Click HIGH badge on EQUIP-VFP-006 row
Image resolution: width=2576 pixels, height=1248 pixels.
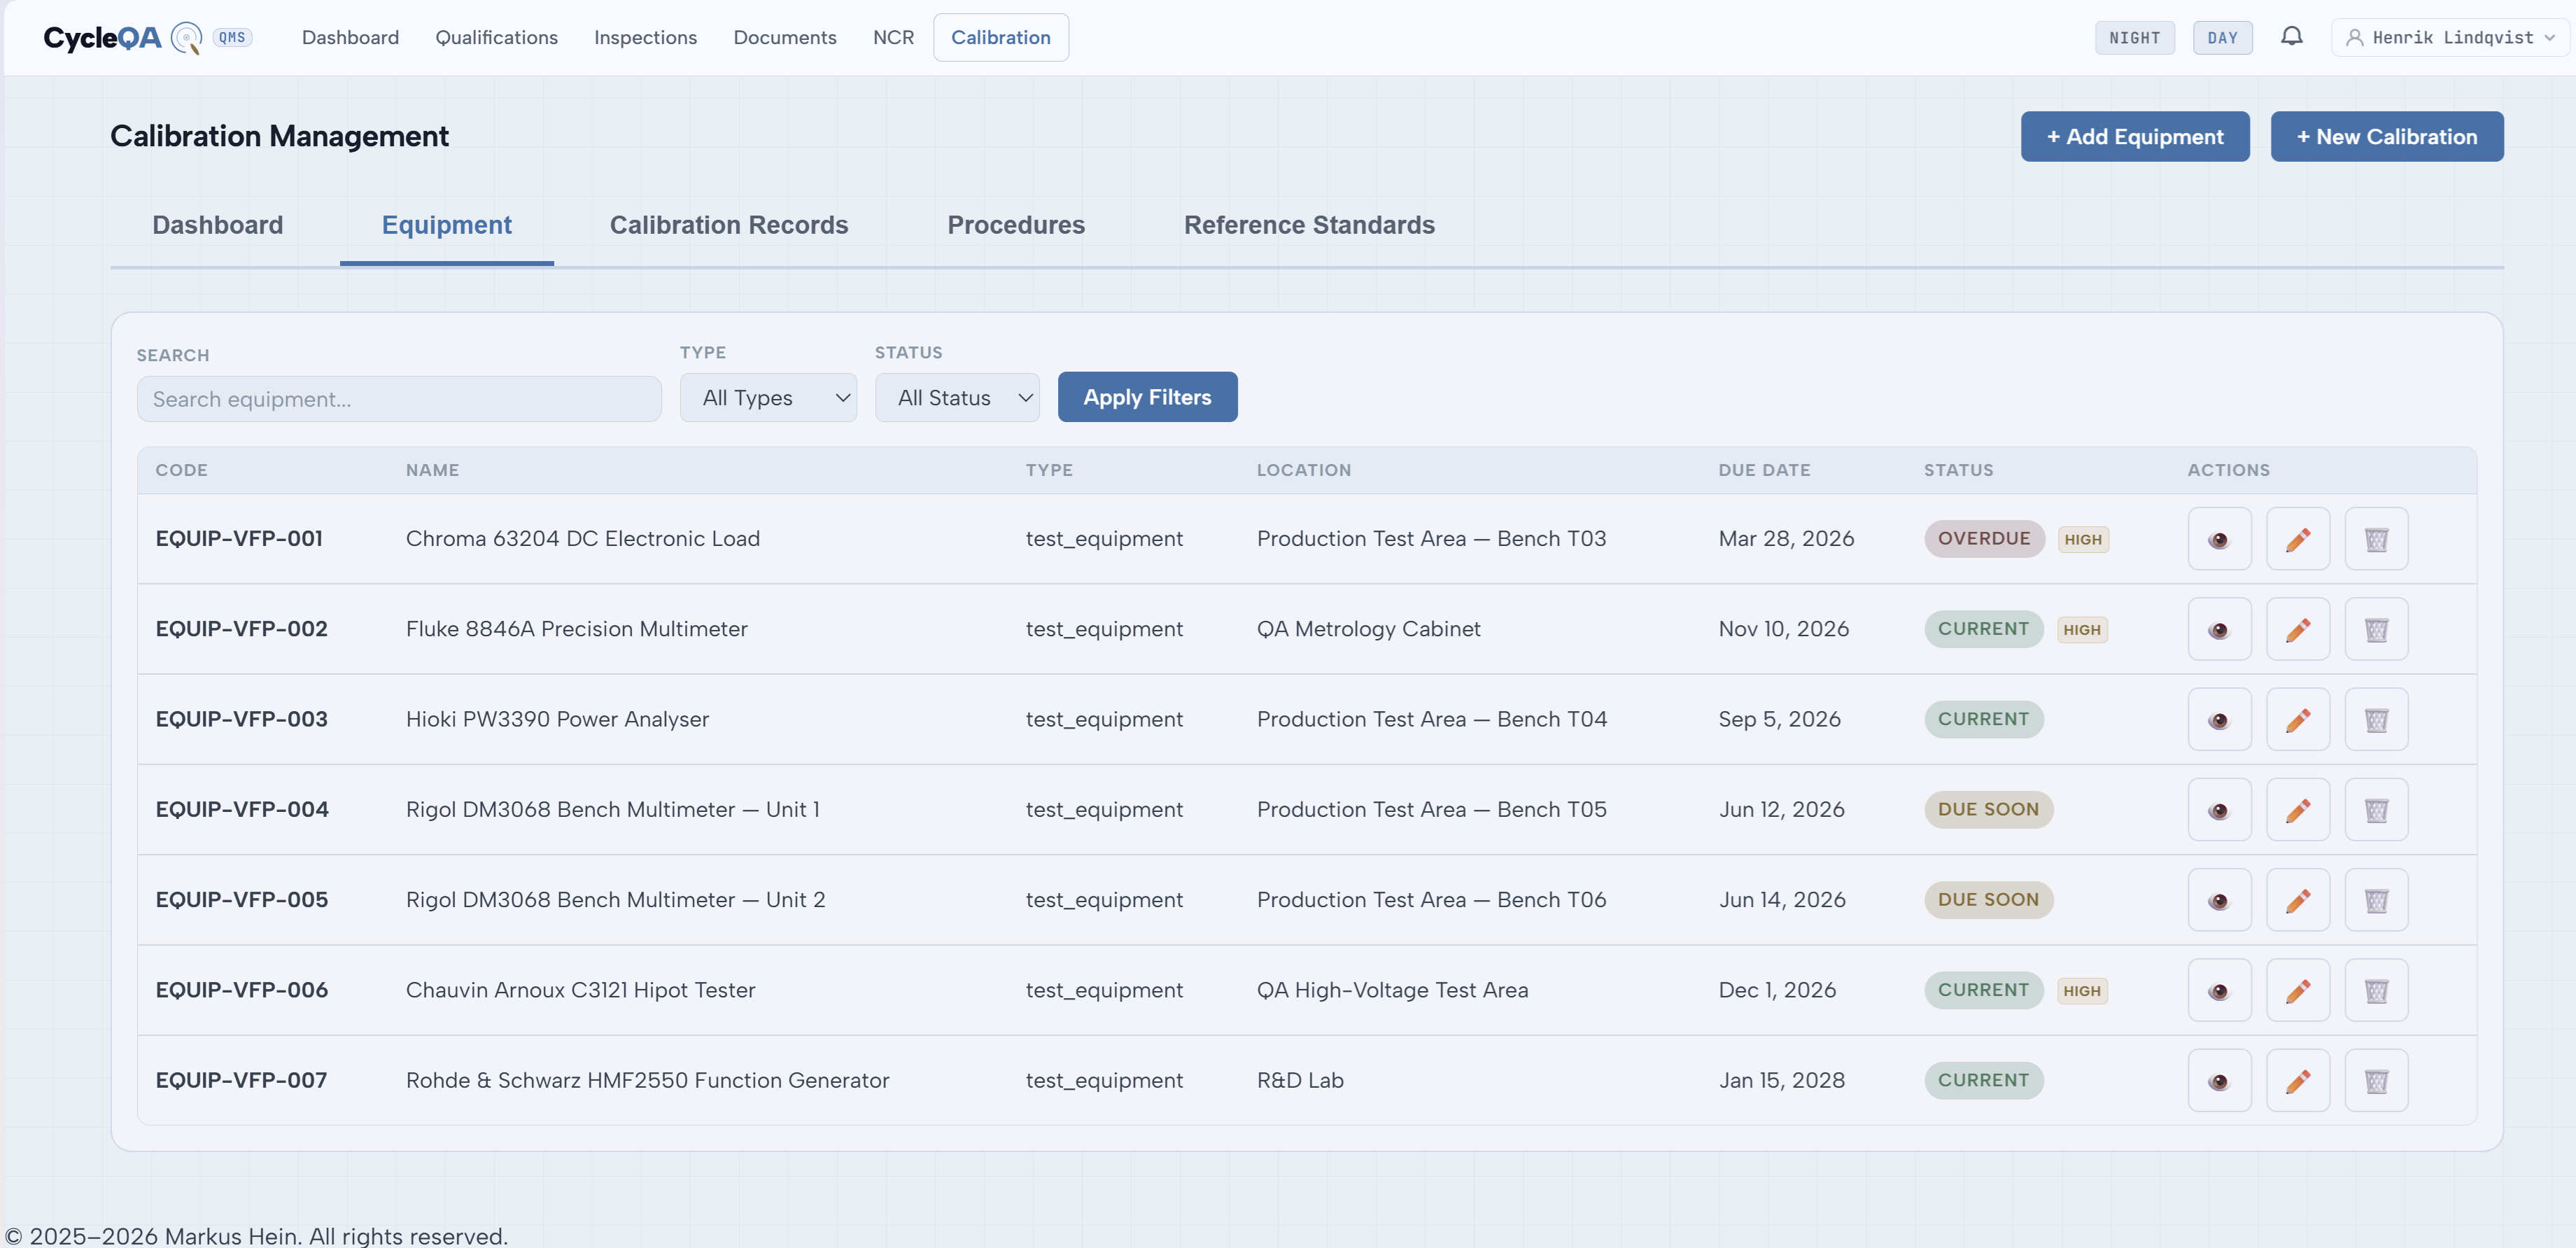(2082, 991)
